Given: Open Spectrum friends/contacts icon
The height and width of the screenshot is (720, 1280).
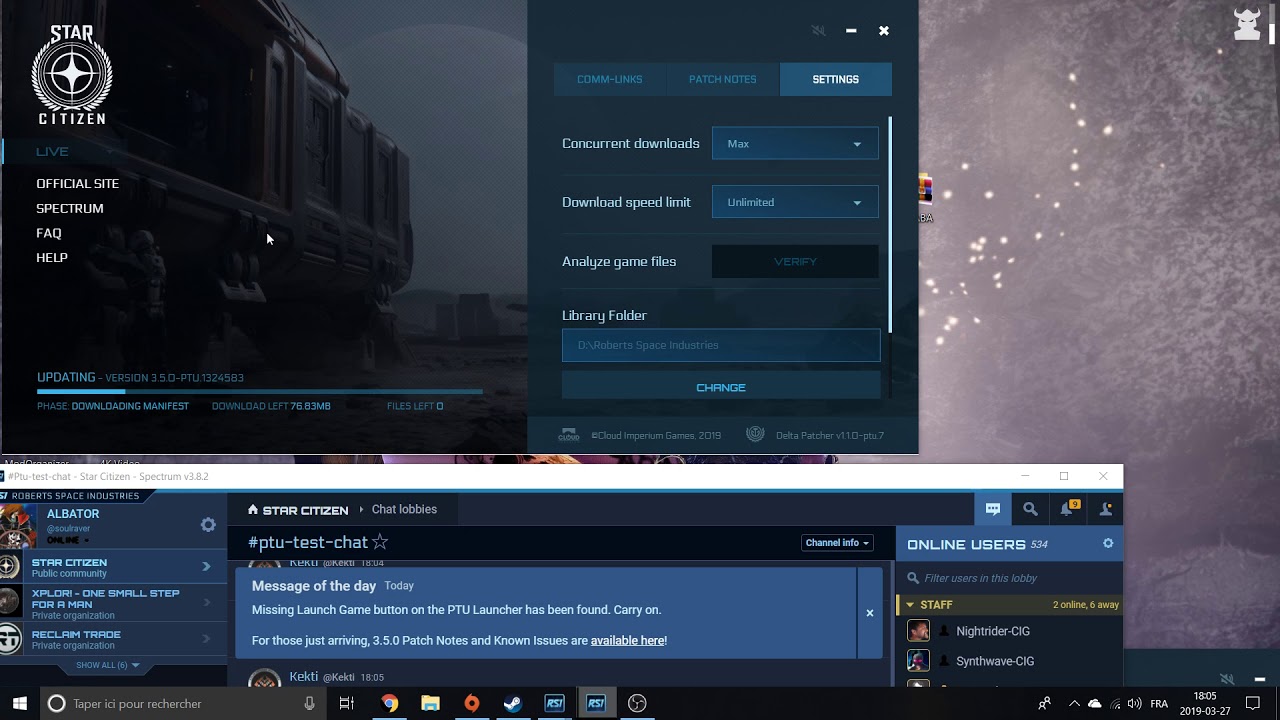Looking at the screenshot, I should click(1106, 509).
